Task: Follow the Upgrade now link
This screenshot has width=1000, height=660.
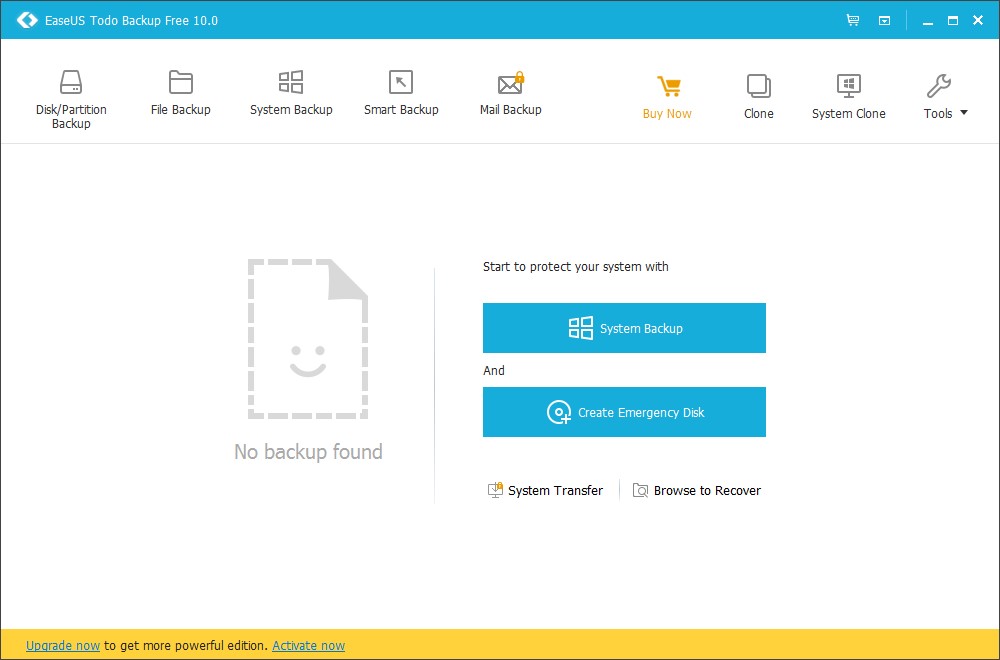Action: [x=63, y=646]
